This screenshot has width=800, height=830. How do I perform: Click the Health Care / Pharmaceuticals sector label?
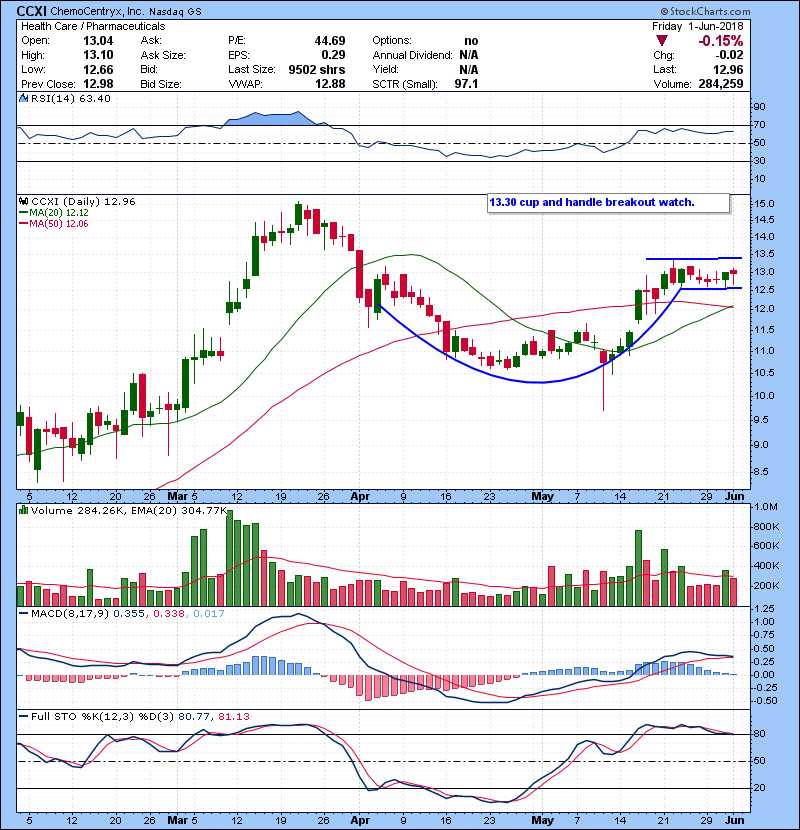93,26
